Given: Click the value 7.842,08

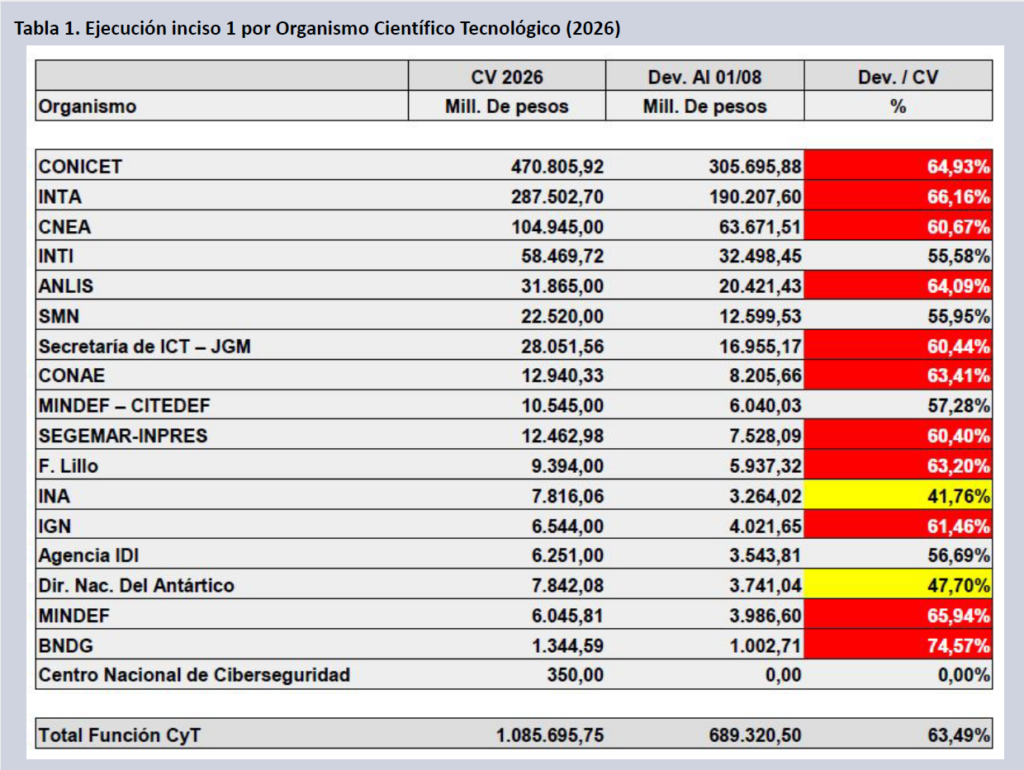Looking at the screenshot, I should click(x=568, y=585).
